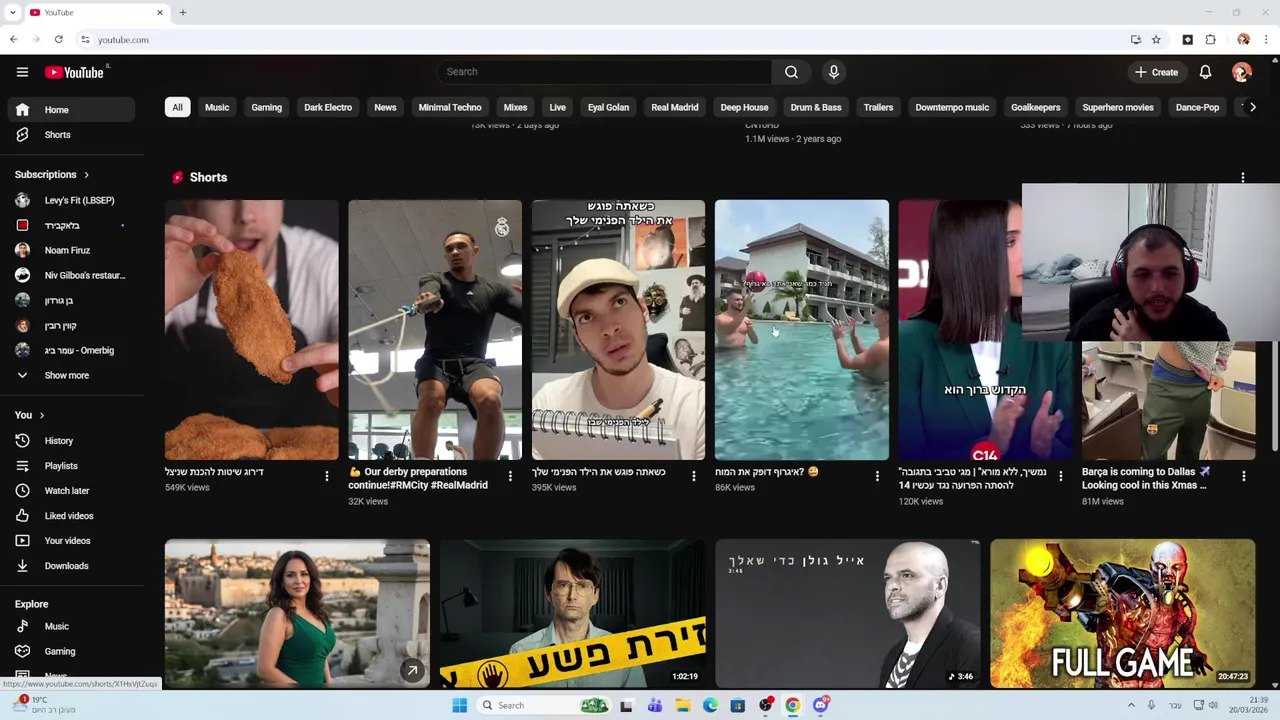Expand the Subscriptions section arrow

(86, 175)
